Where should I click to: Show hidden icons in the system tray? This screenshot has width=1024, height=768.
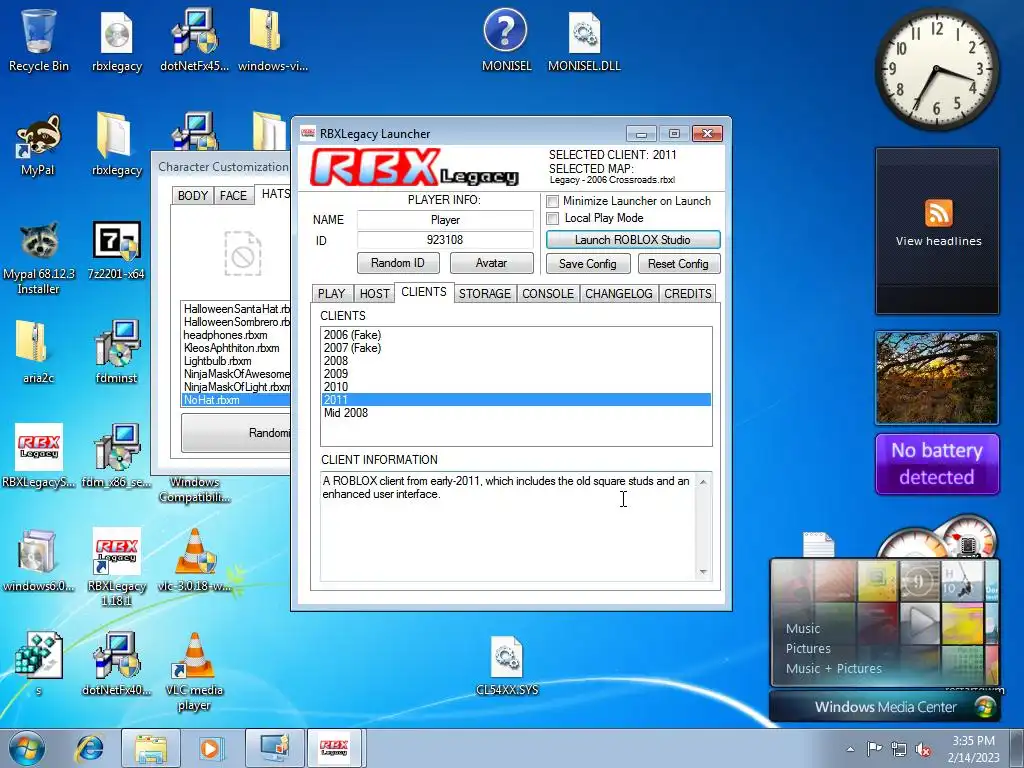click(x=850, y=749)
